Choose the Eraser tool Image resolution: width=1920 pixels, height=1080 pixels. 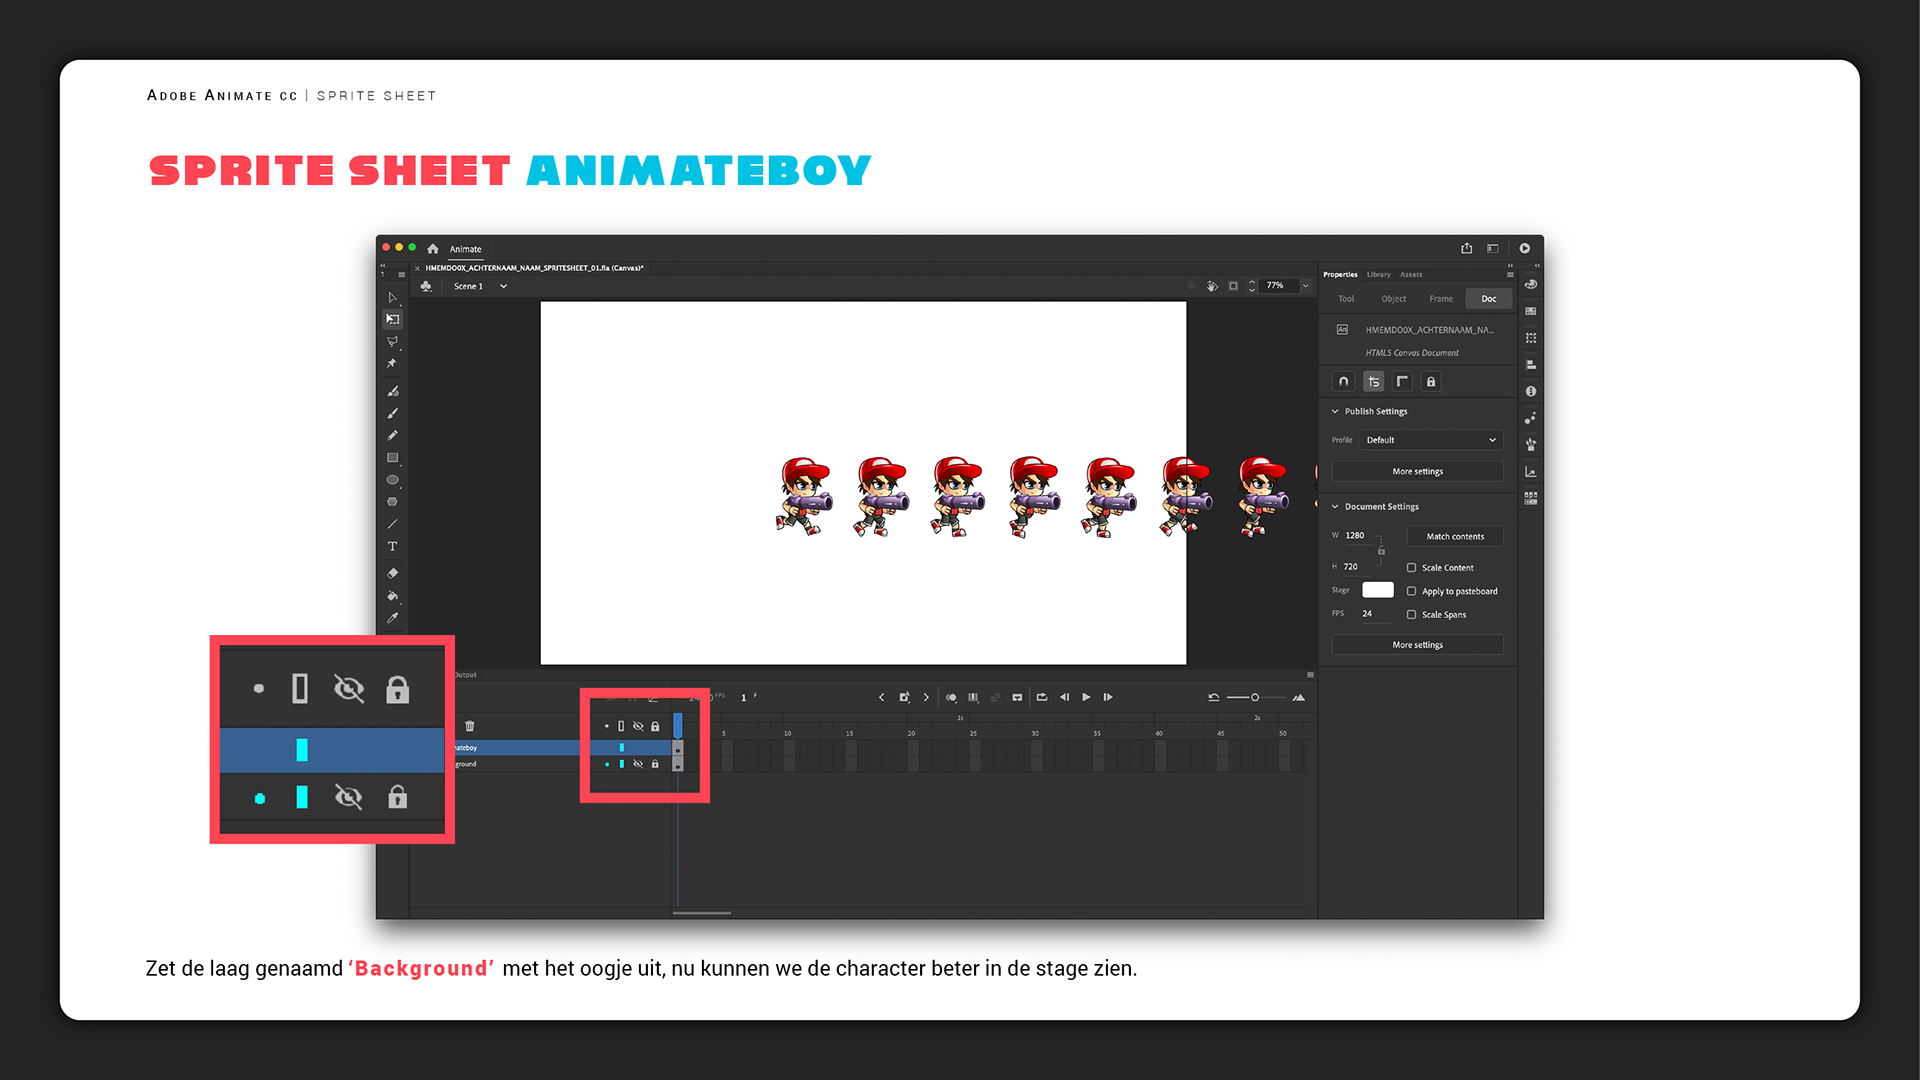pos(393,573)
